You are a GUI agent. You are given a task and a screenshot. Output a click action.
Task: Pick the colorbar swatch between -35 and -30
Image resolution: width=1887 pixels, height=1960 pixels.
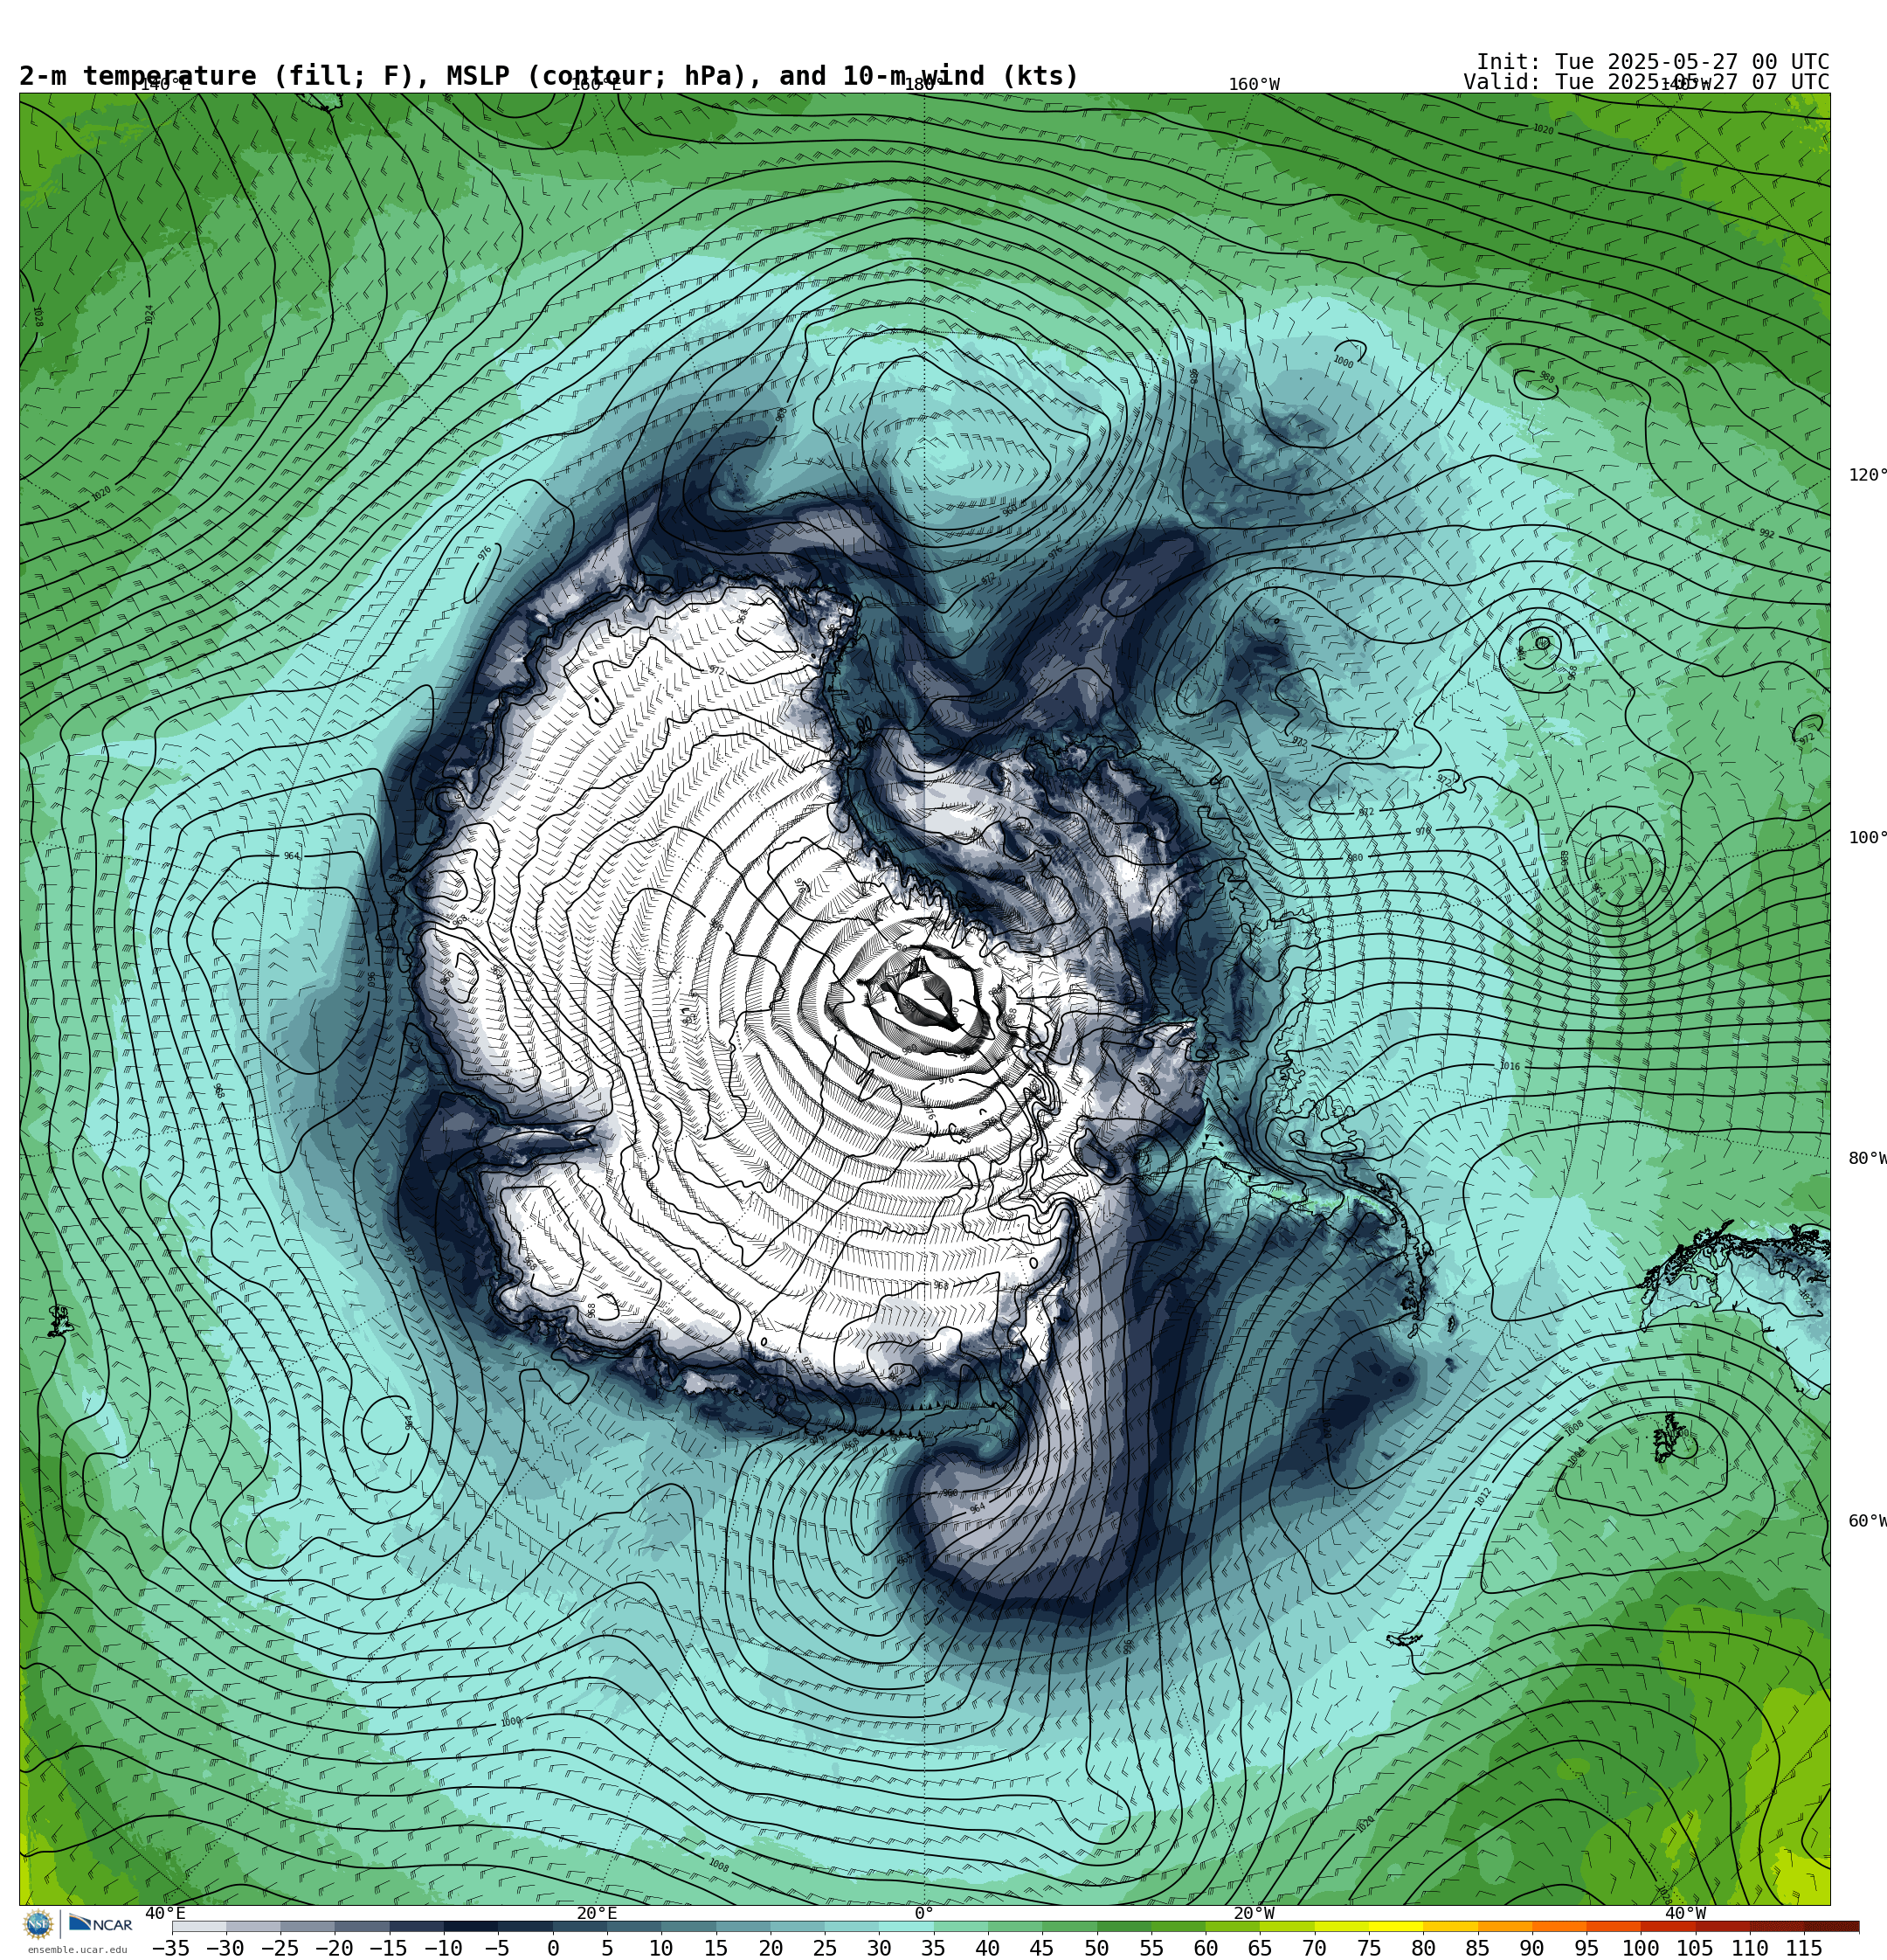point(199,1926)
